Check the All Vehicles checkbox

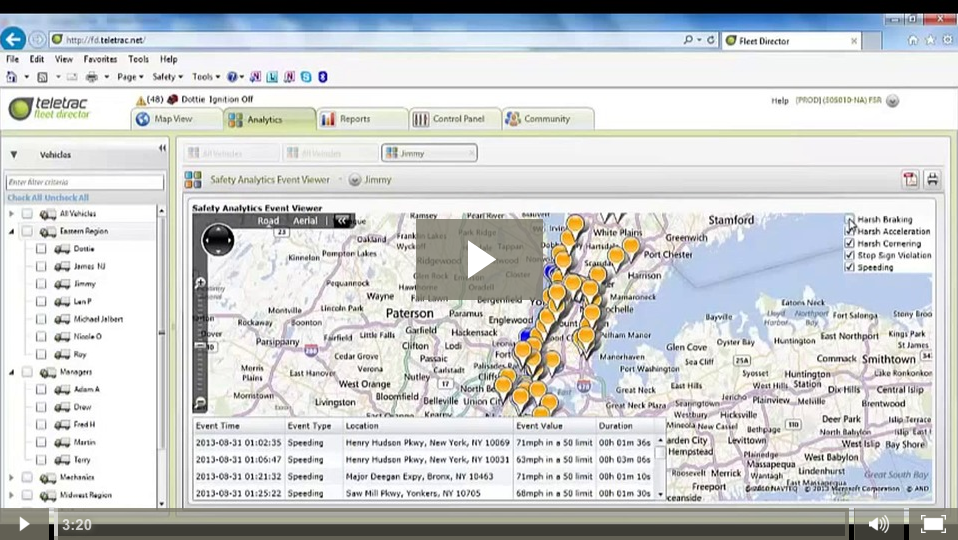tap(27, 214)
